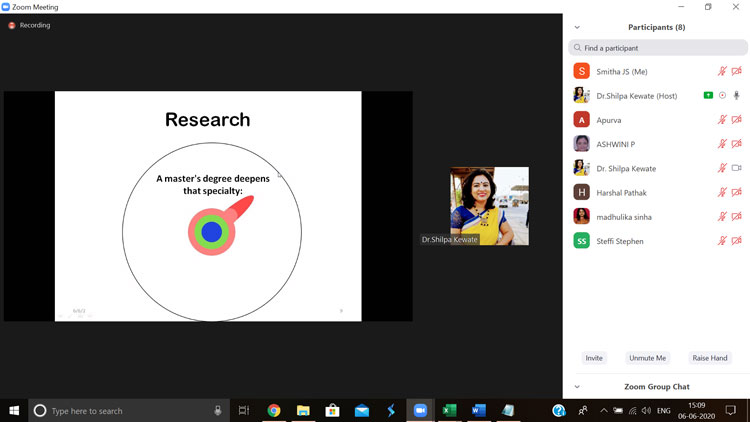
Task: Show hidden system tray icons arrow
Action: pos(603,410)
